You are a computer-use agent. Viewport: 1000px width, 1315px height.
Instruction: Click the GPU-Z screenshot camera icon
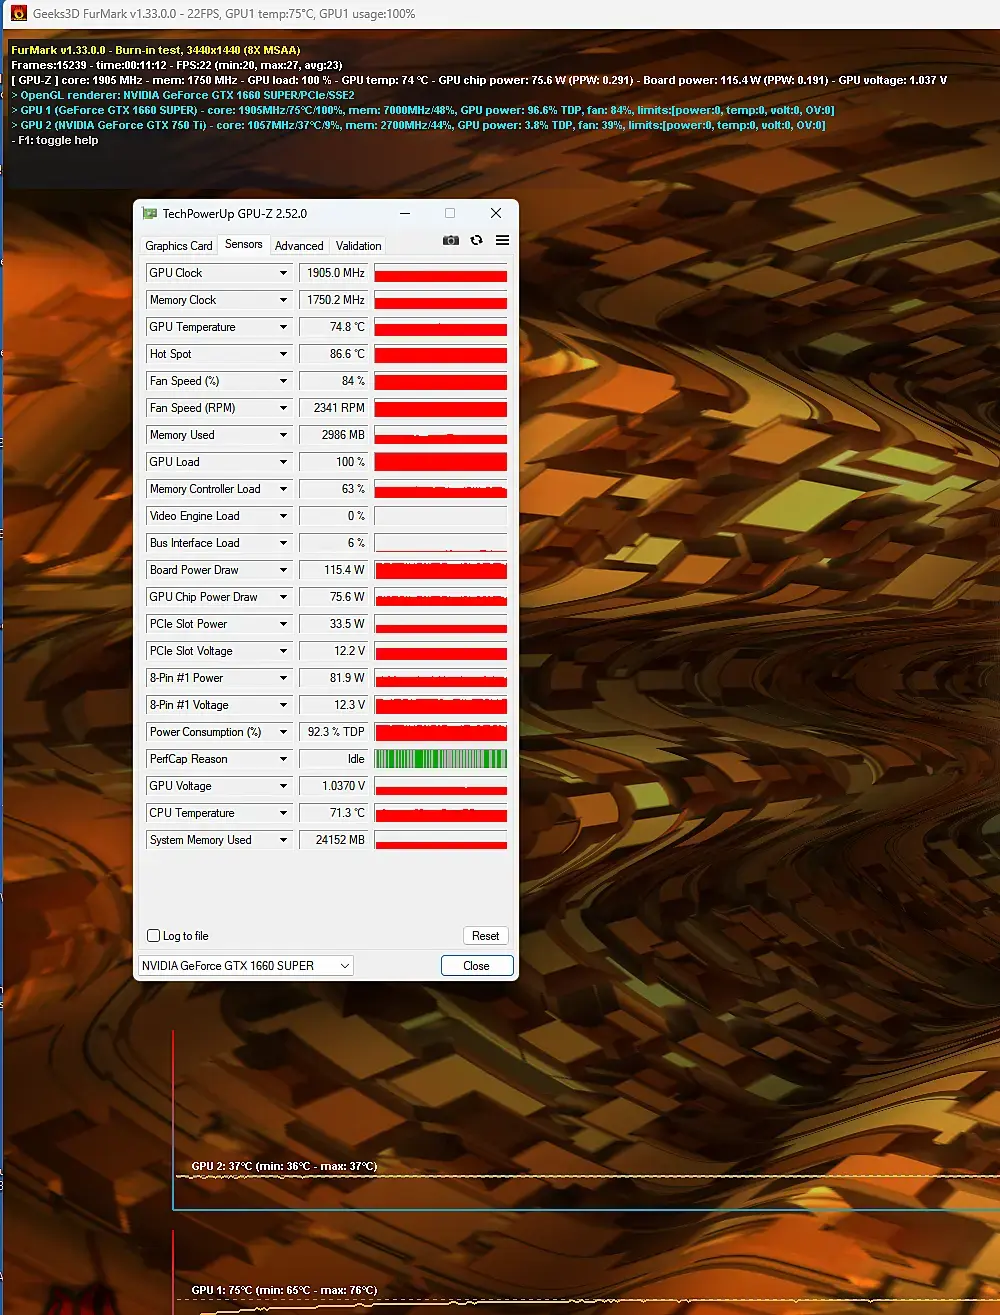(451, 240)
